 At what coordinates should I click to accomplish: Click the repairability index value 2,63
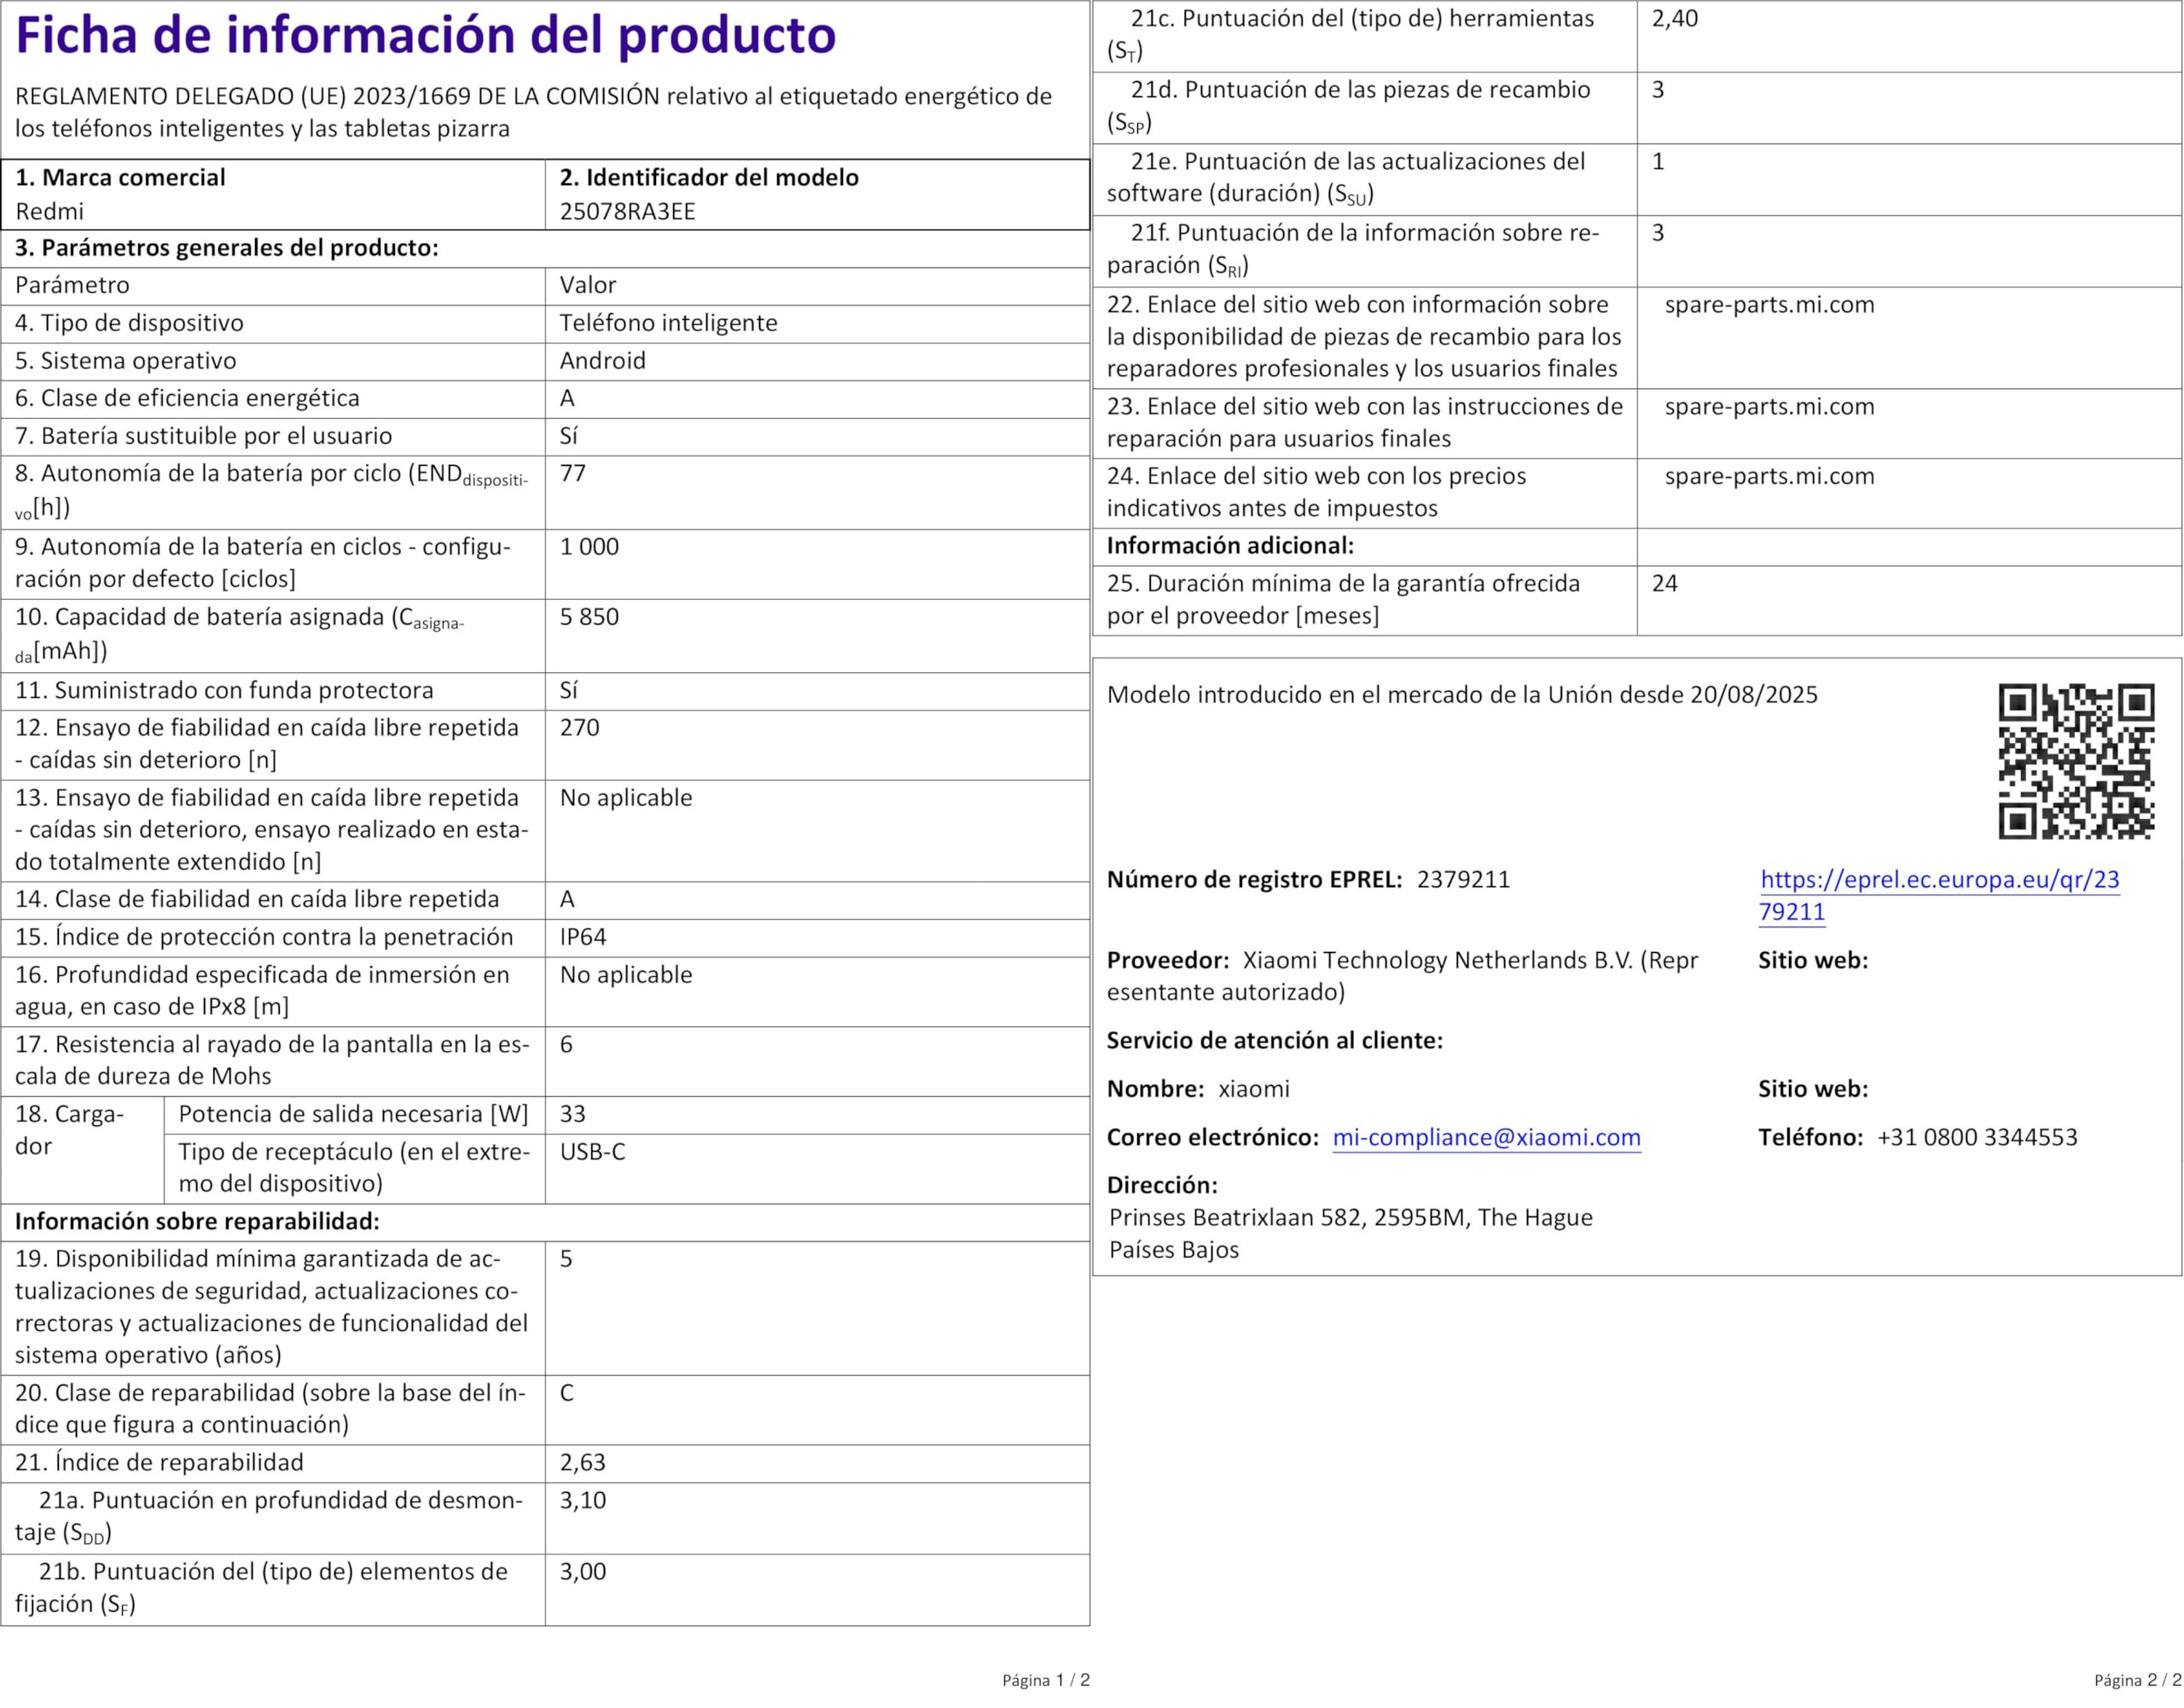click(x=583, y=1462)
